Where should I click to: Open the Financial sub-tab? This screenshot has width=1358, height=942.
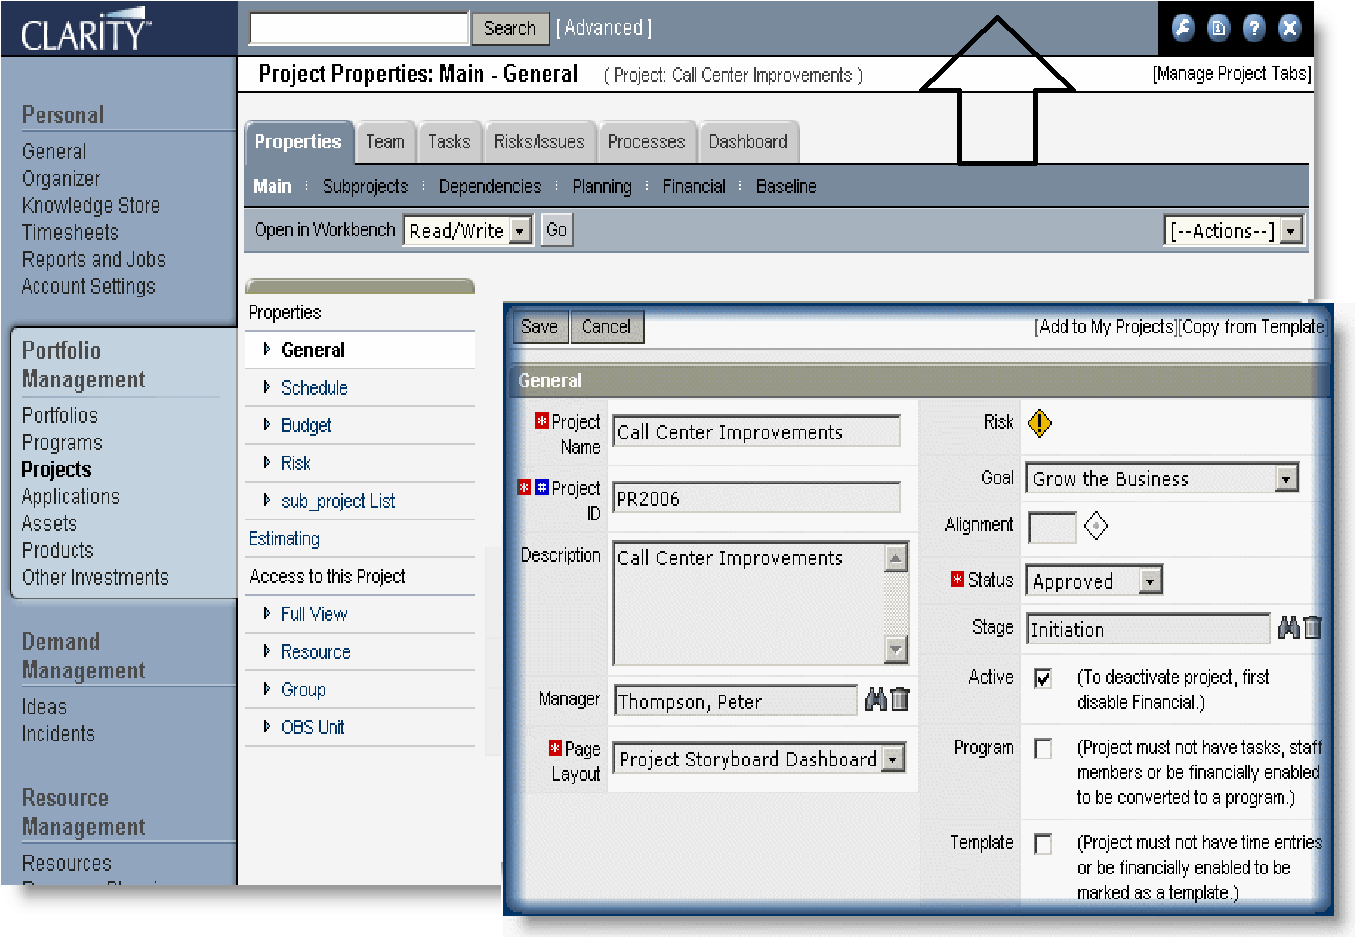(694, 186)
